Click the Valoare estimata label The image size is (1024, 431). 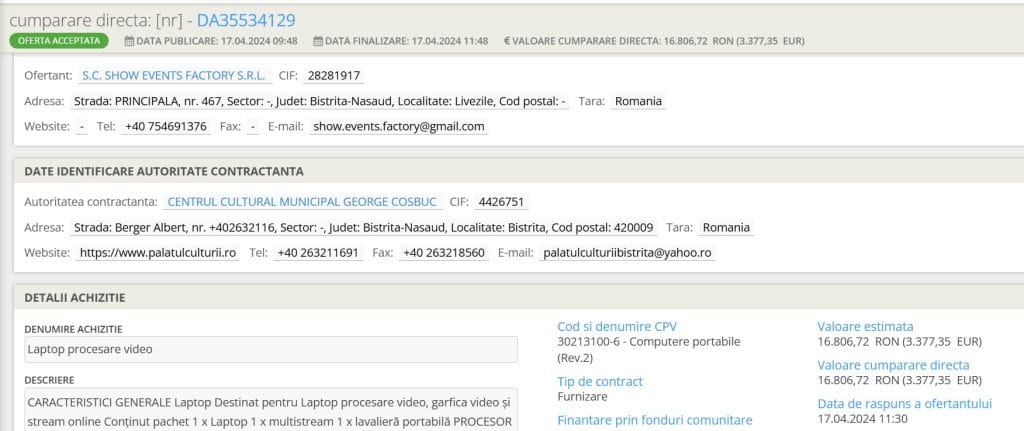(x=865, y=327)
